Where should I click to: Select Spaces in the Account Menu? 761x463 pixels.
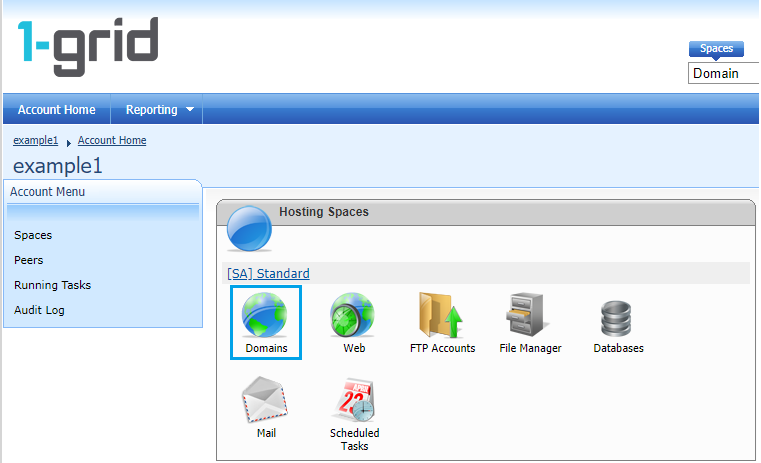point(33,235)
